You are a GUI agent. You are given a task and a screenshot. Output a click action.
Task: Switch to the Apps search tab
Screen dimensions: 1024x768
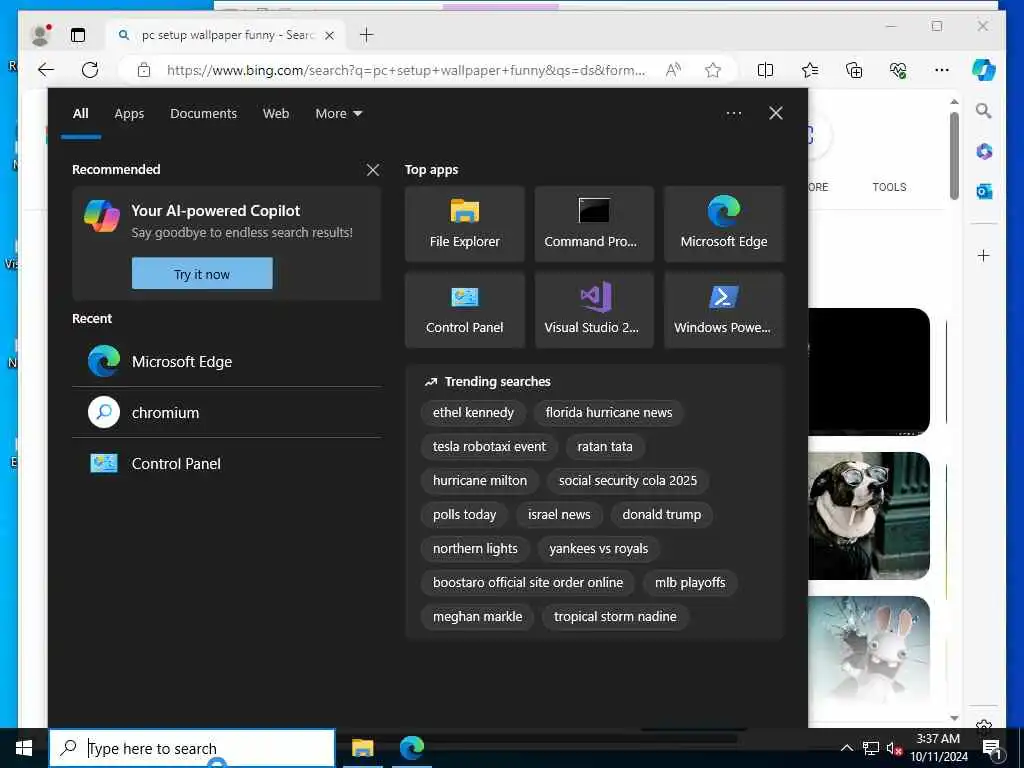click(x=129, y=114)
